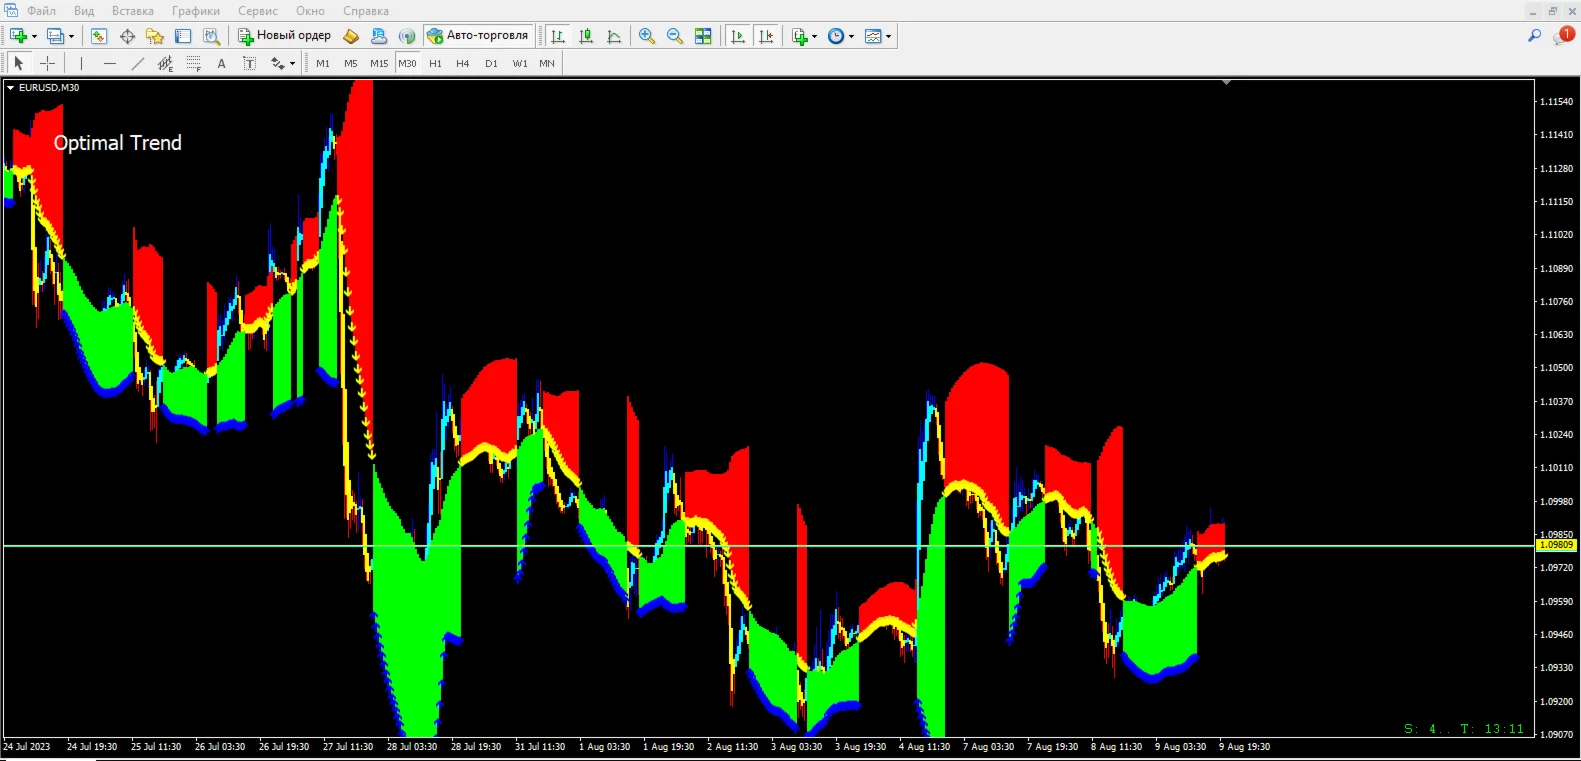
Task: Switch chart to bar chart type
Action: click(x=558, y=36)
